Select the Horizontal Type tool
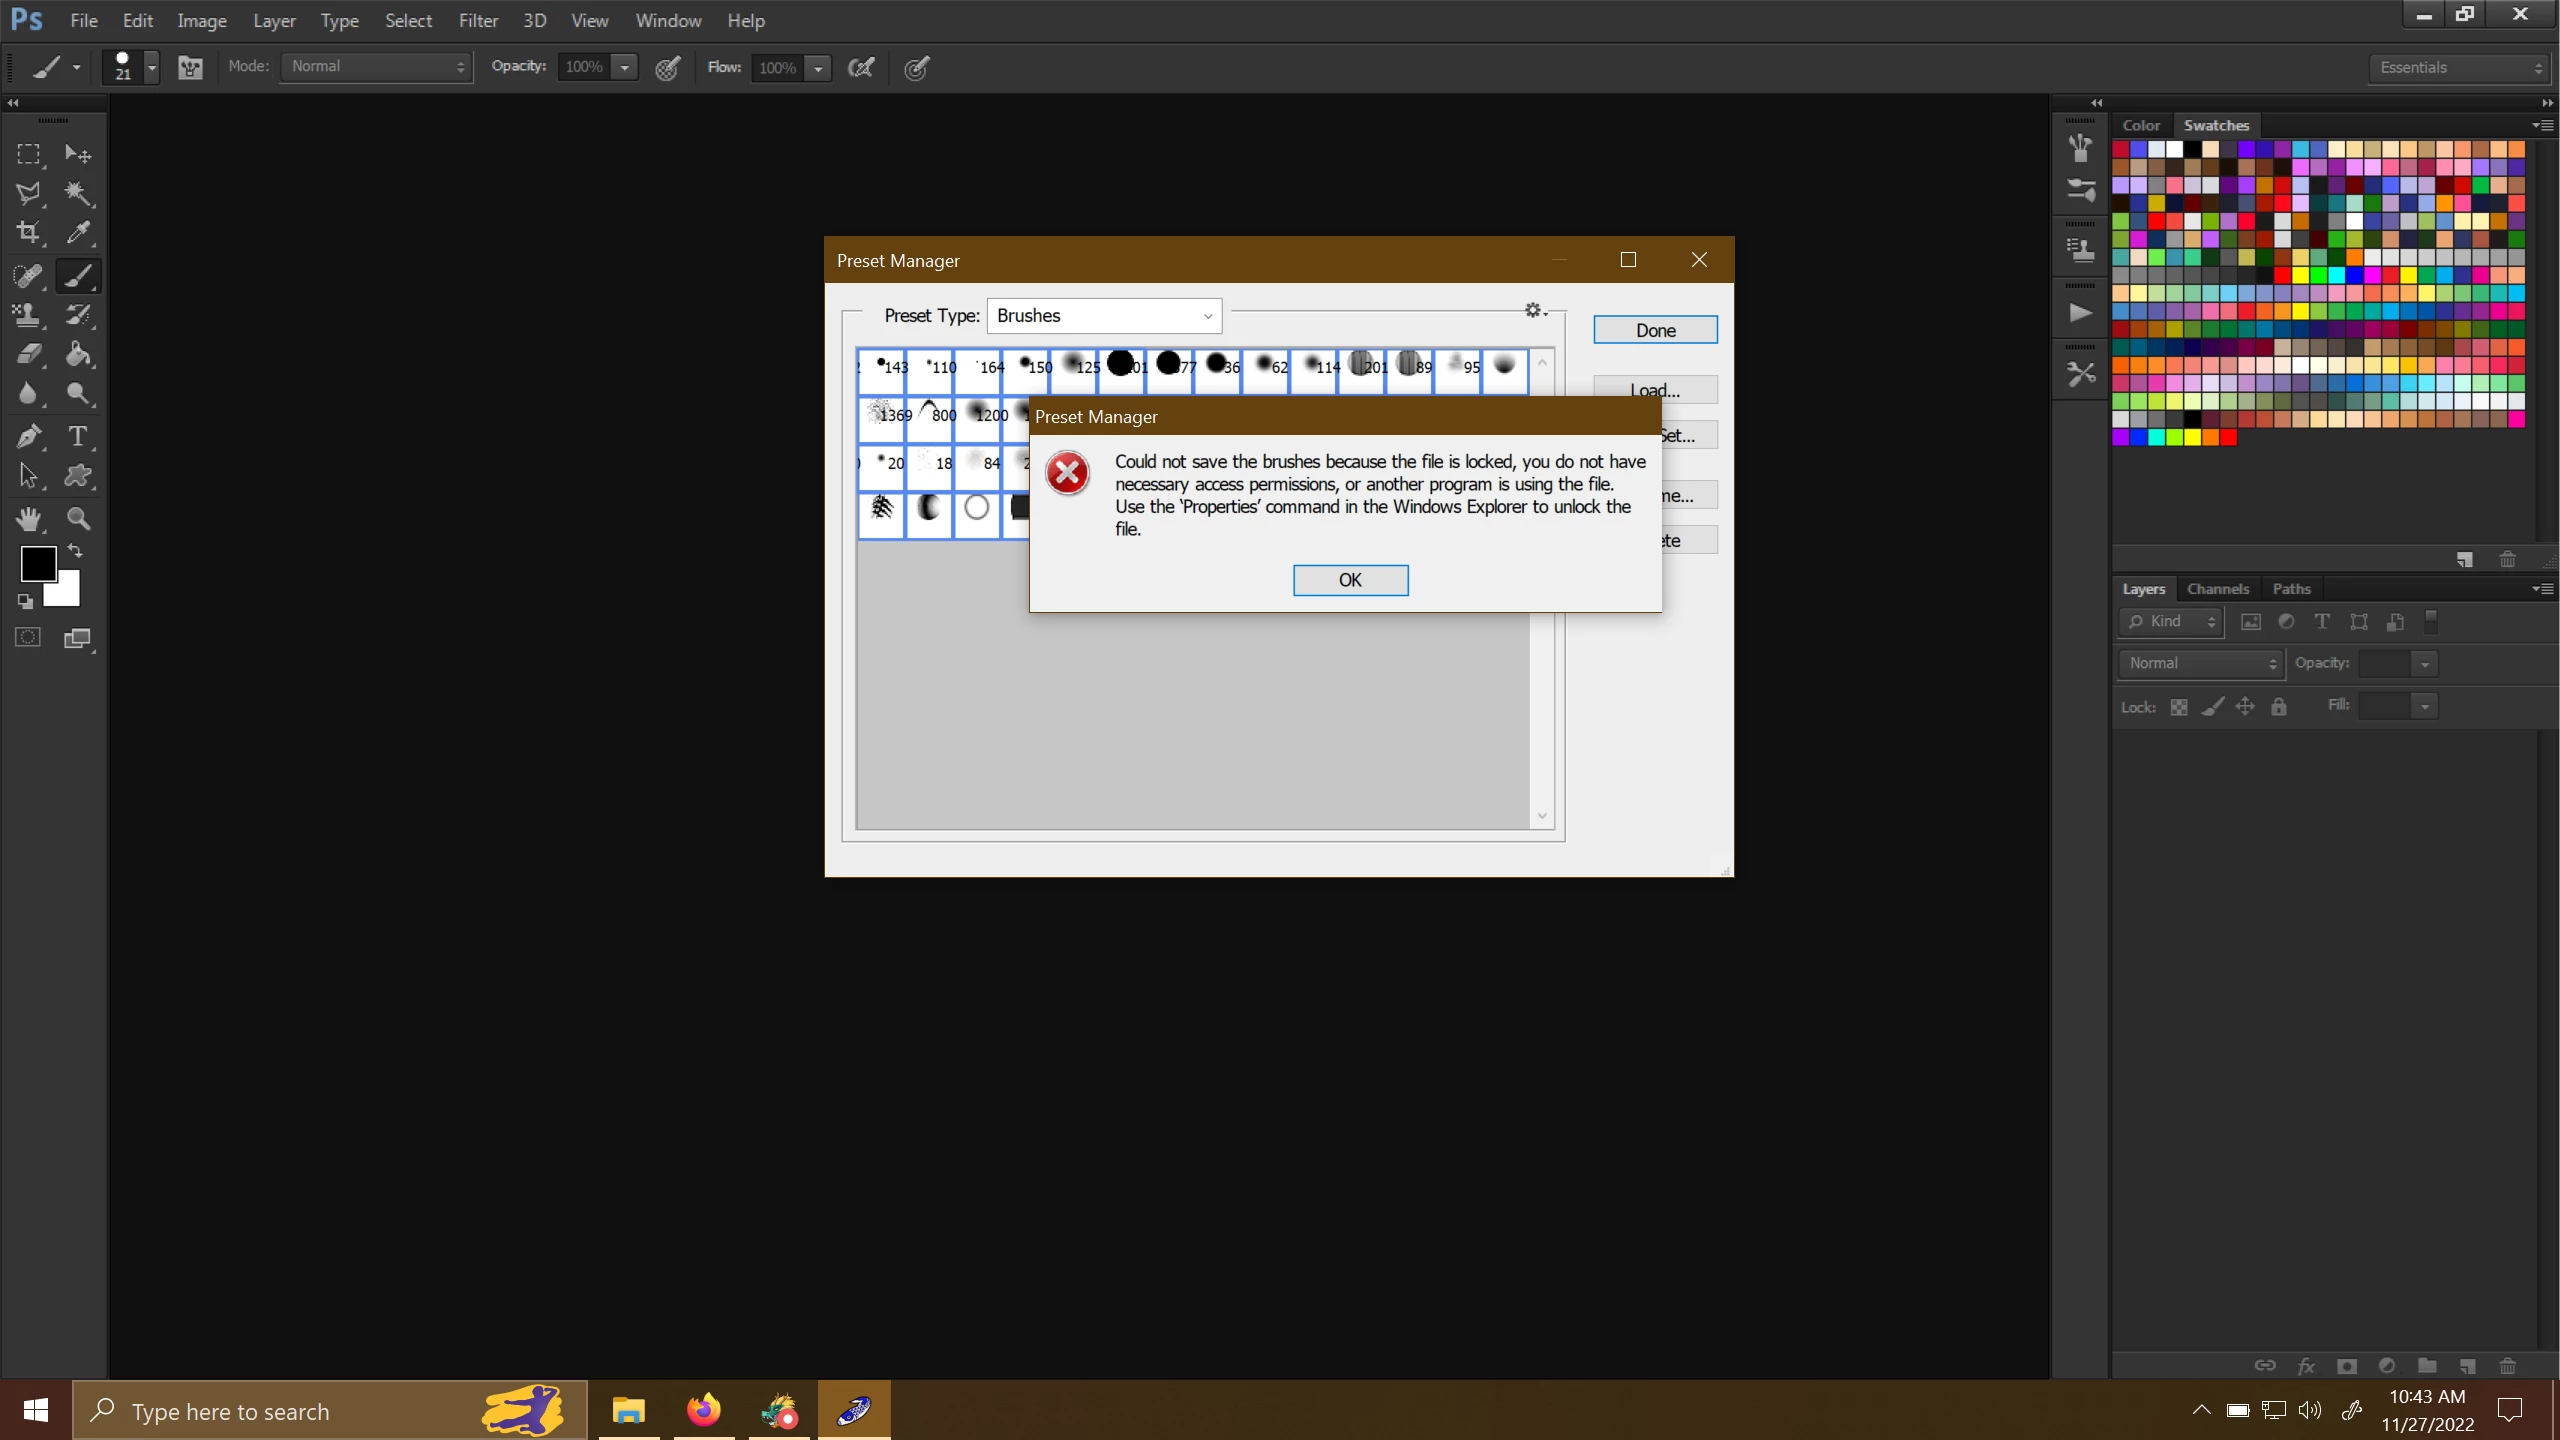The image size is (2560, 1440). [x=77, y=436]
